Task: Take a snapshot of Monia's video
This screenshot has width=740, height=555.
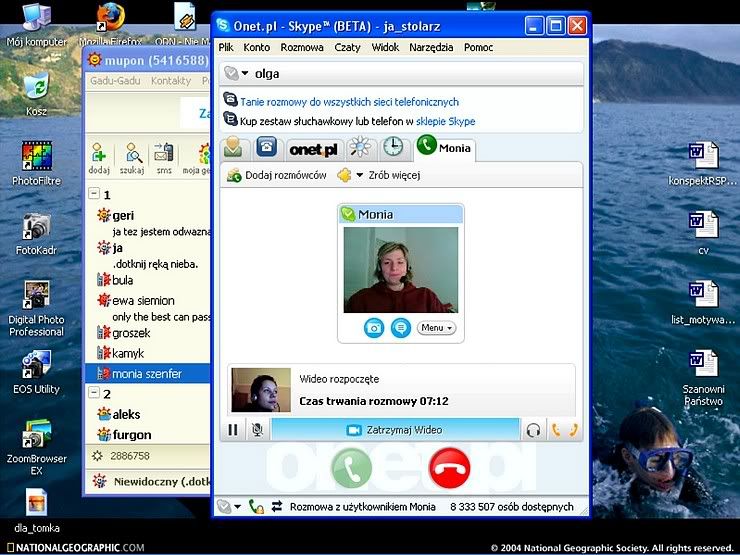Action: point(374,328)
